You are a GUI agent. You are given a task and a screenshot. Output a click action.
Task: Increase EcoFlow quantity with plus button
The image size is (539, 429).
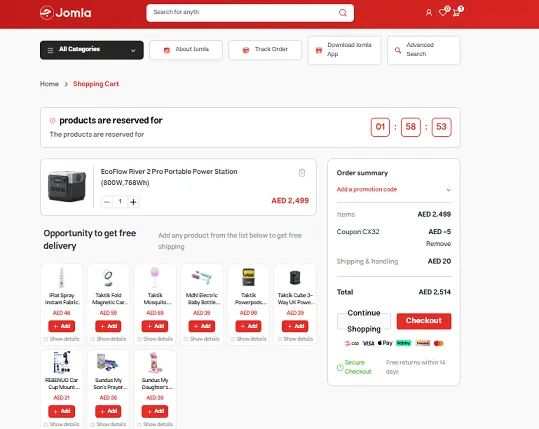click(x=133, y=202)
